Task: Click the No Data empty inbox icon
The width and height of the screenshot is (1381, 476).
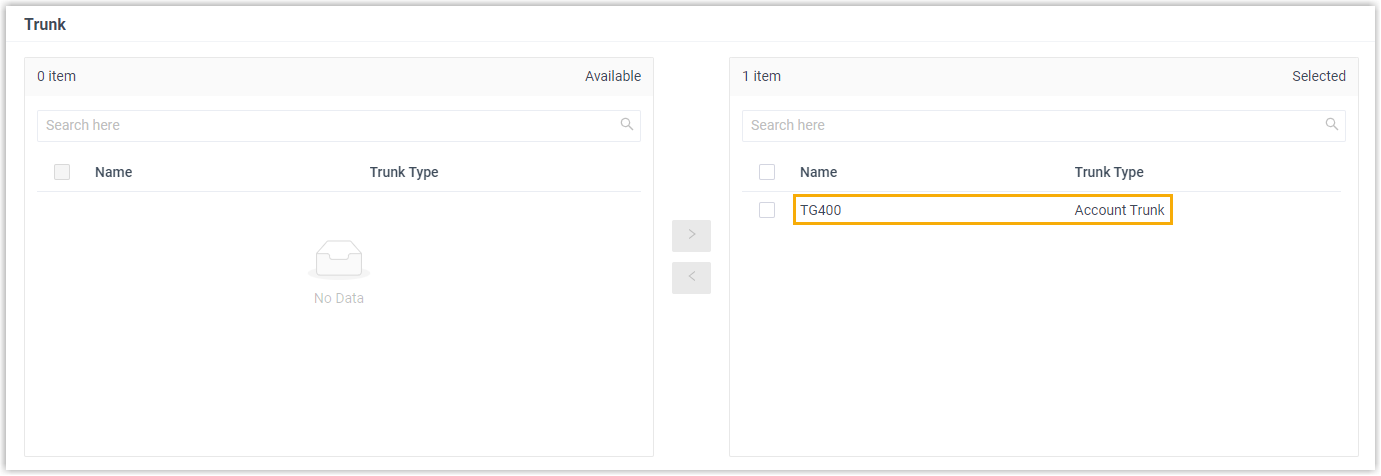Action: pos(339,260)
